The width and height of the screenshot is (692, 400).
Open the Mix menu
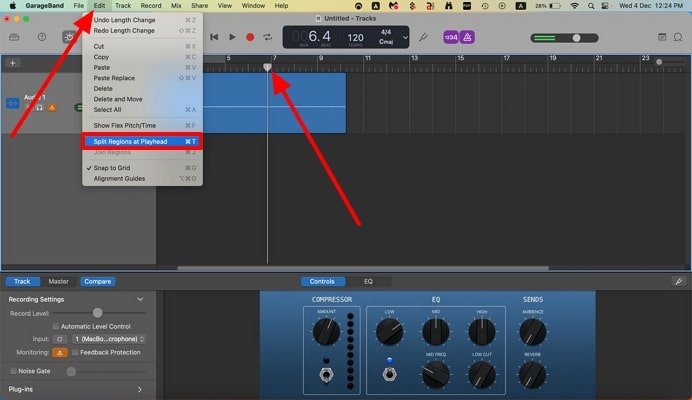click(x=176, y=6)
